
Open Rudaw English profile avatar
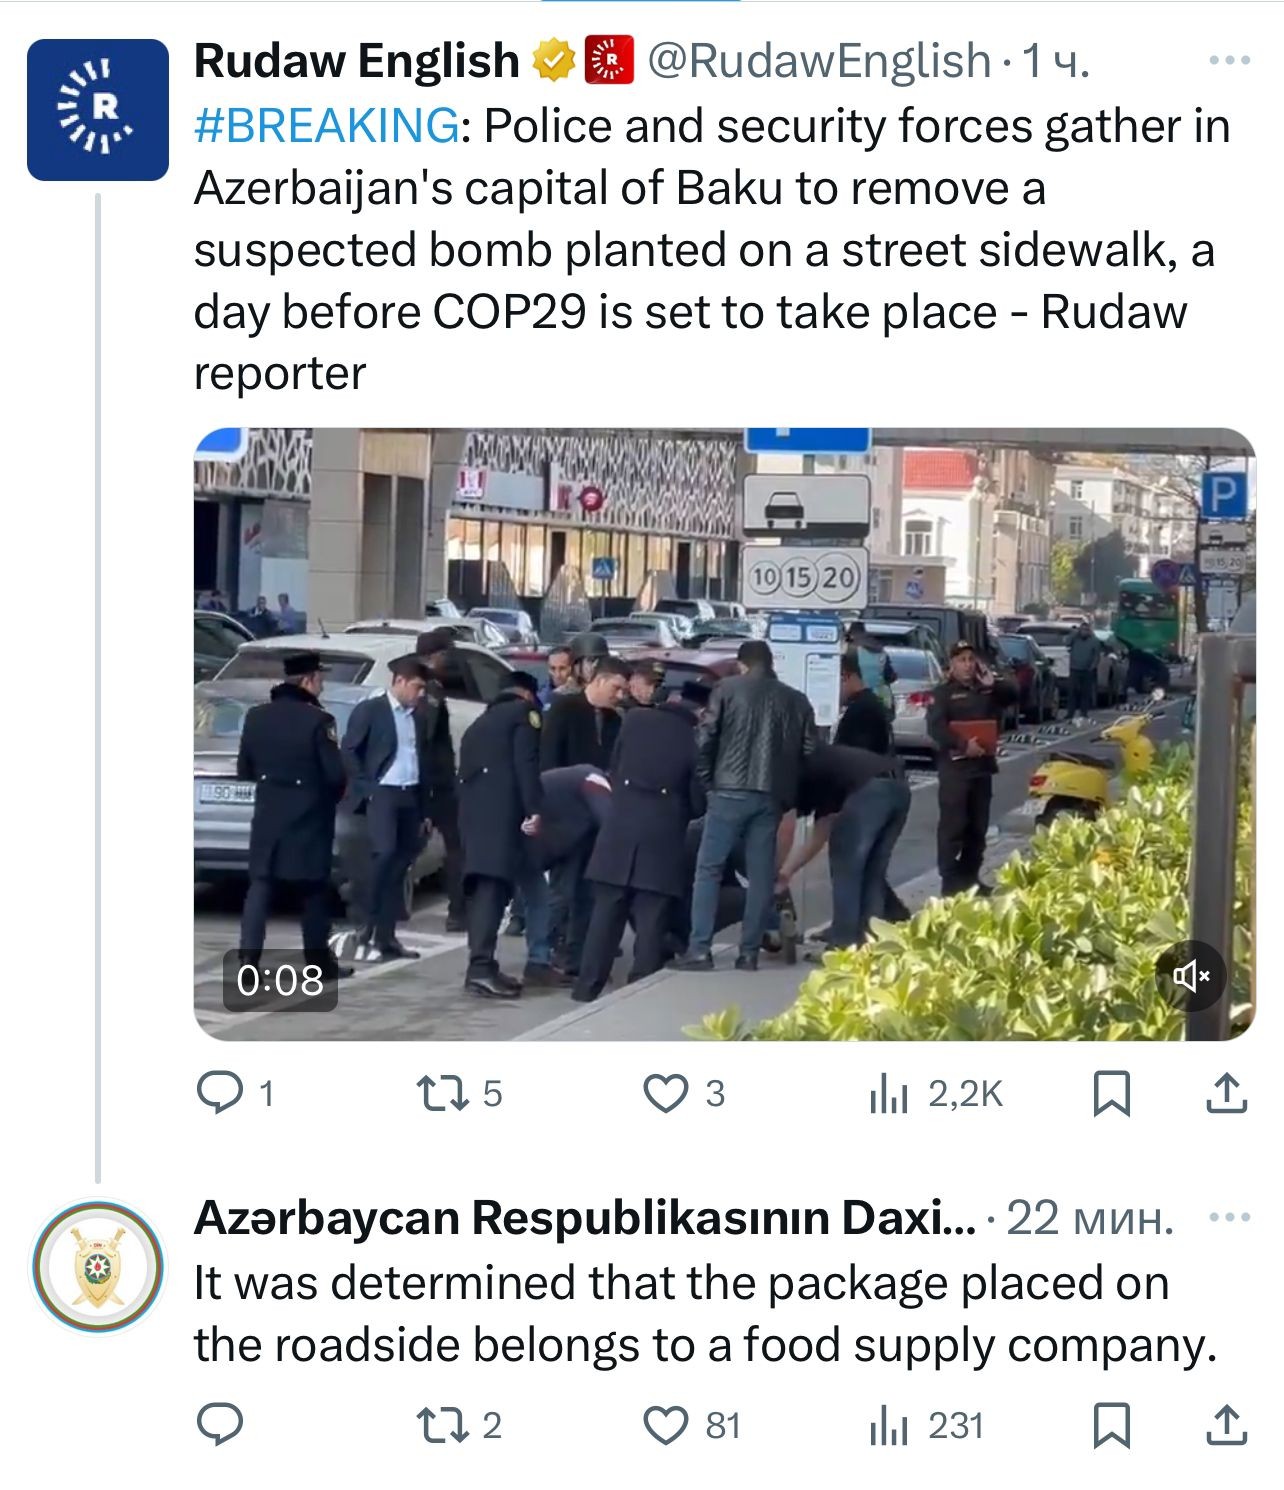(x=97, y=110)
